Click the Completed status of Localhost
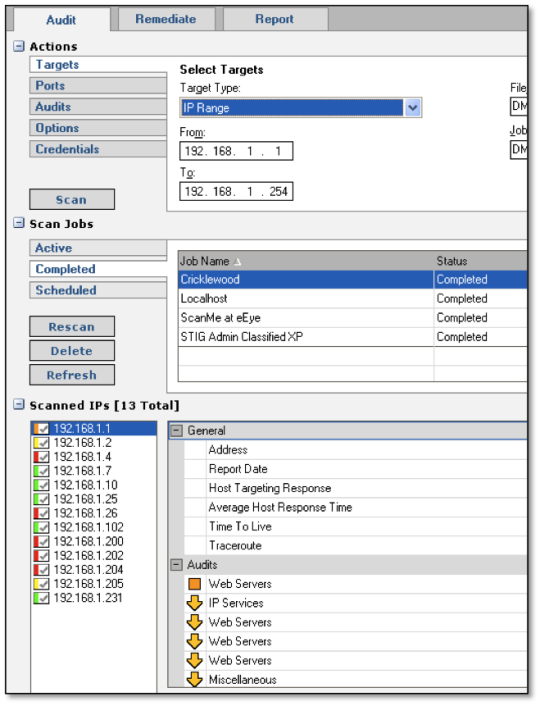540x706 pixels. pos(462,299)
